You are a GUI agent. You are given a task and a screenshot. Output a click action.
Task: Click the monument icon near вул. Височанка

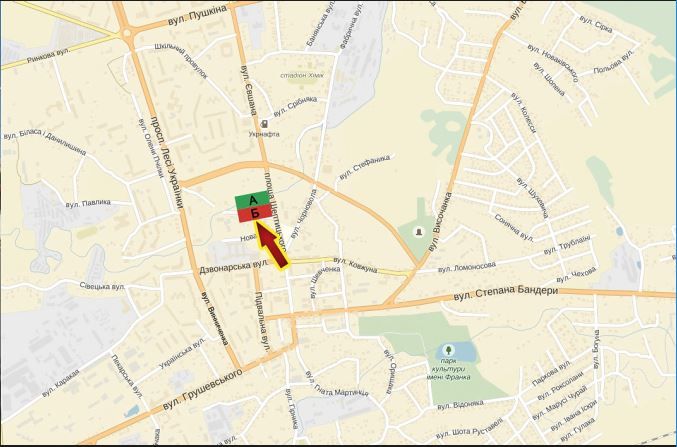pos(417,231)
